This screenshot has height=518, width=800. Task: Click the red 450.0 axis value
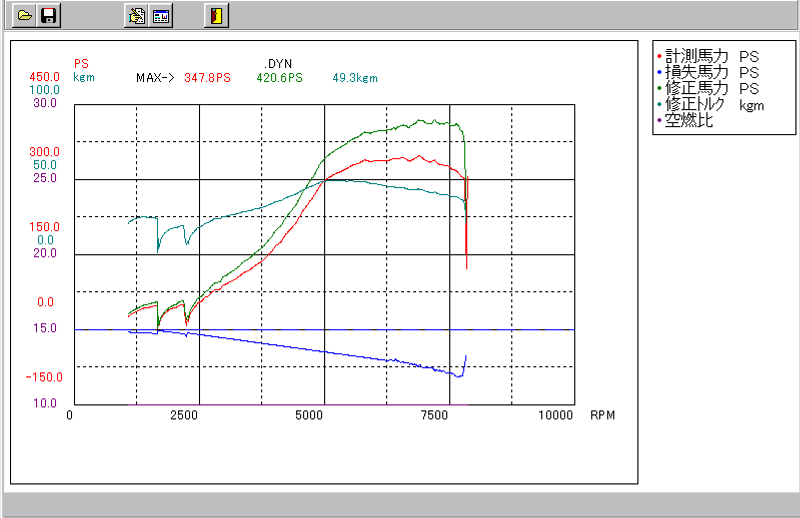[44, 77]
